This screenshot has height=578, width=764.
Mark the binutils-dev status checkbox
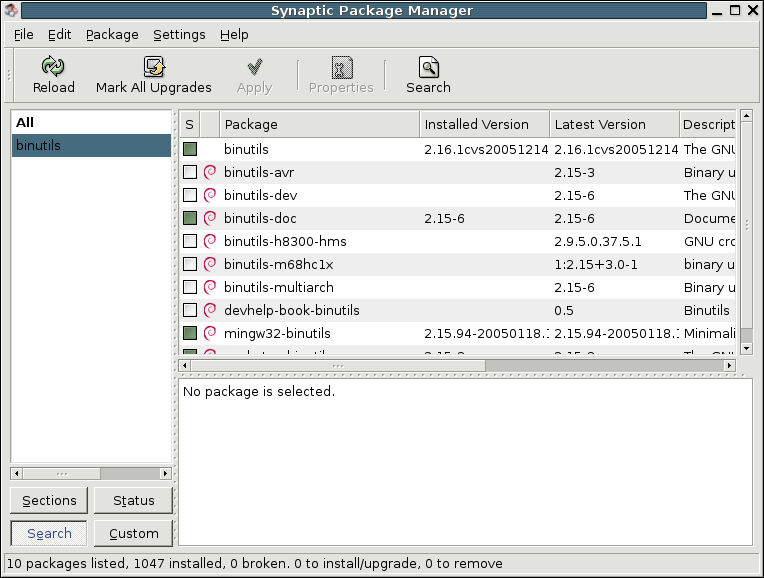[190, 195]
